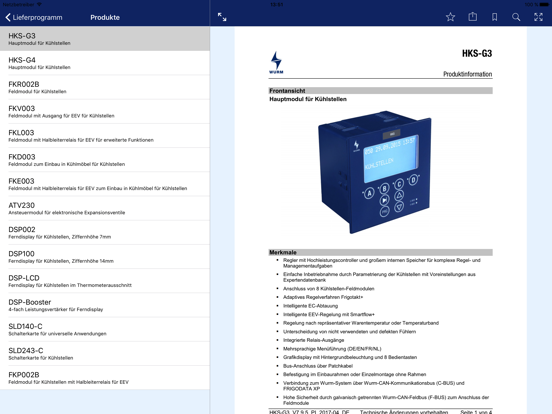Open FKV003 product entry

pyautogui.click(x=105, y=112)
